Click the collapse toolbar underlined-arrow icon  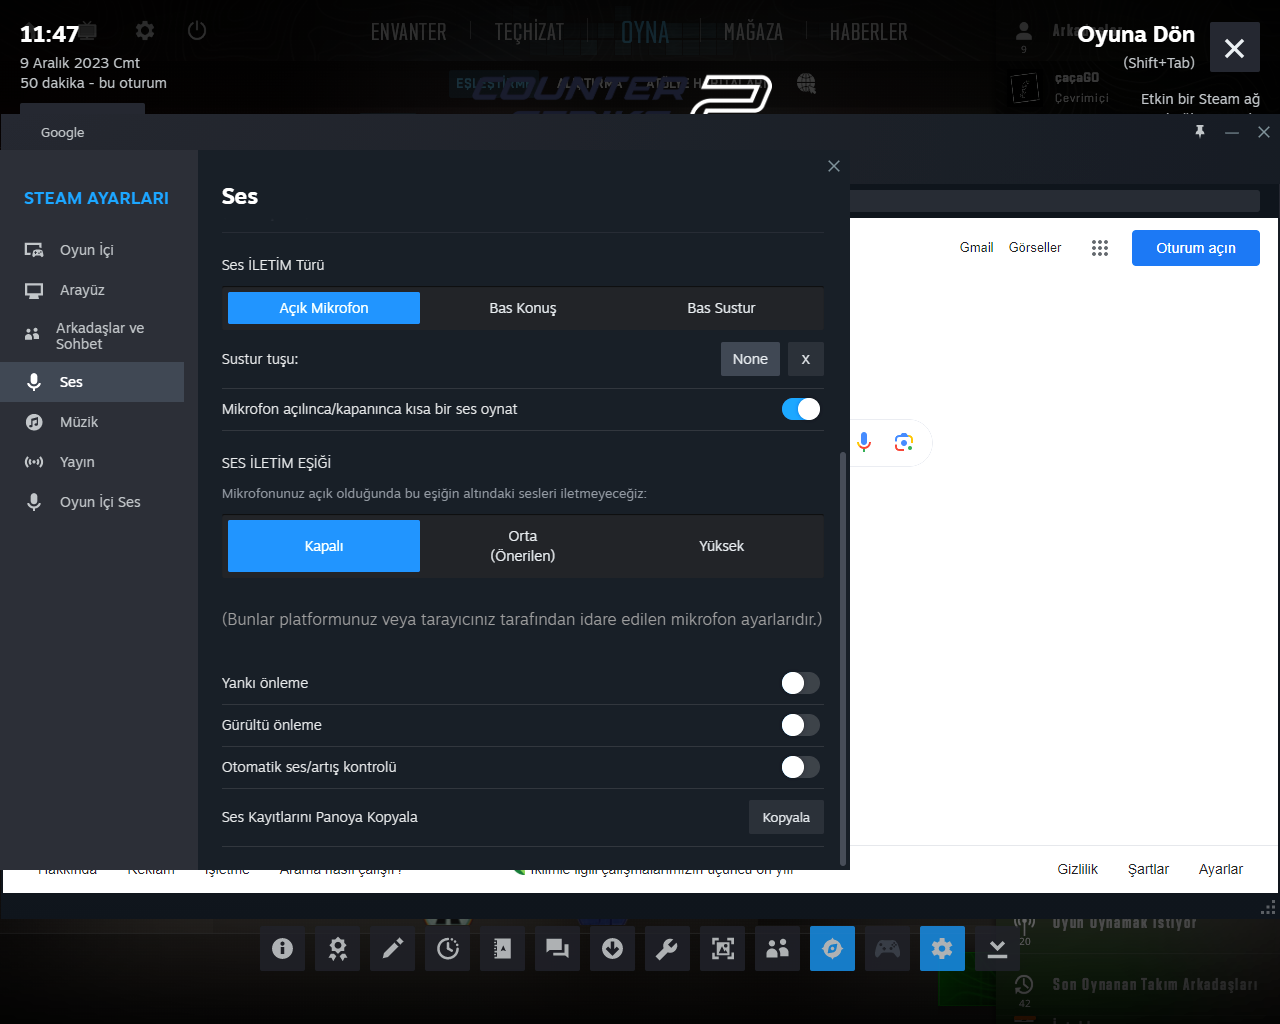pyautogui.click(x=997, y=948)
